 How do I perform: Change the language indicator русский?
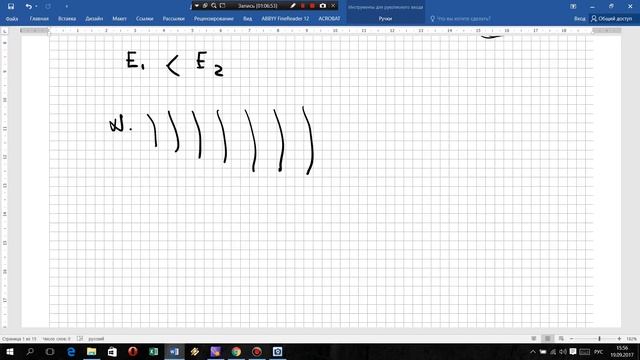96,339
